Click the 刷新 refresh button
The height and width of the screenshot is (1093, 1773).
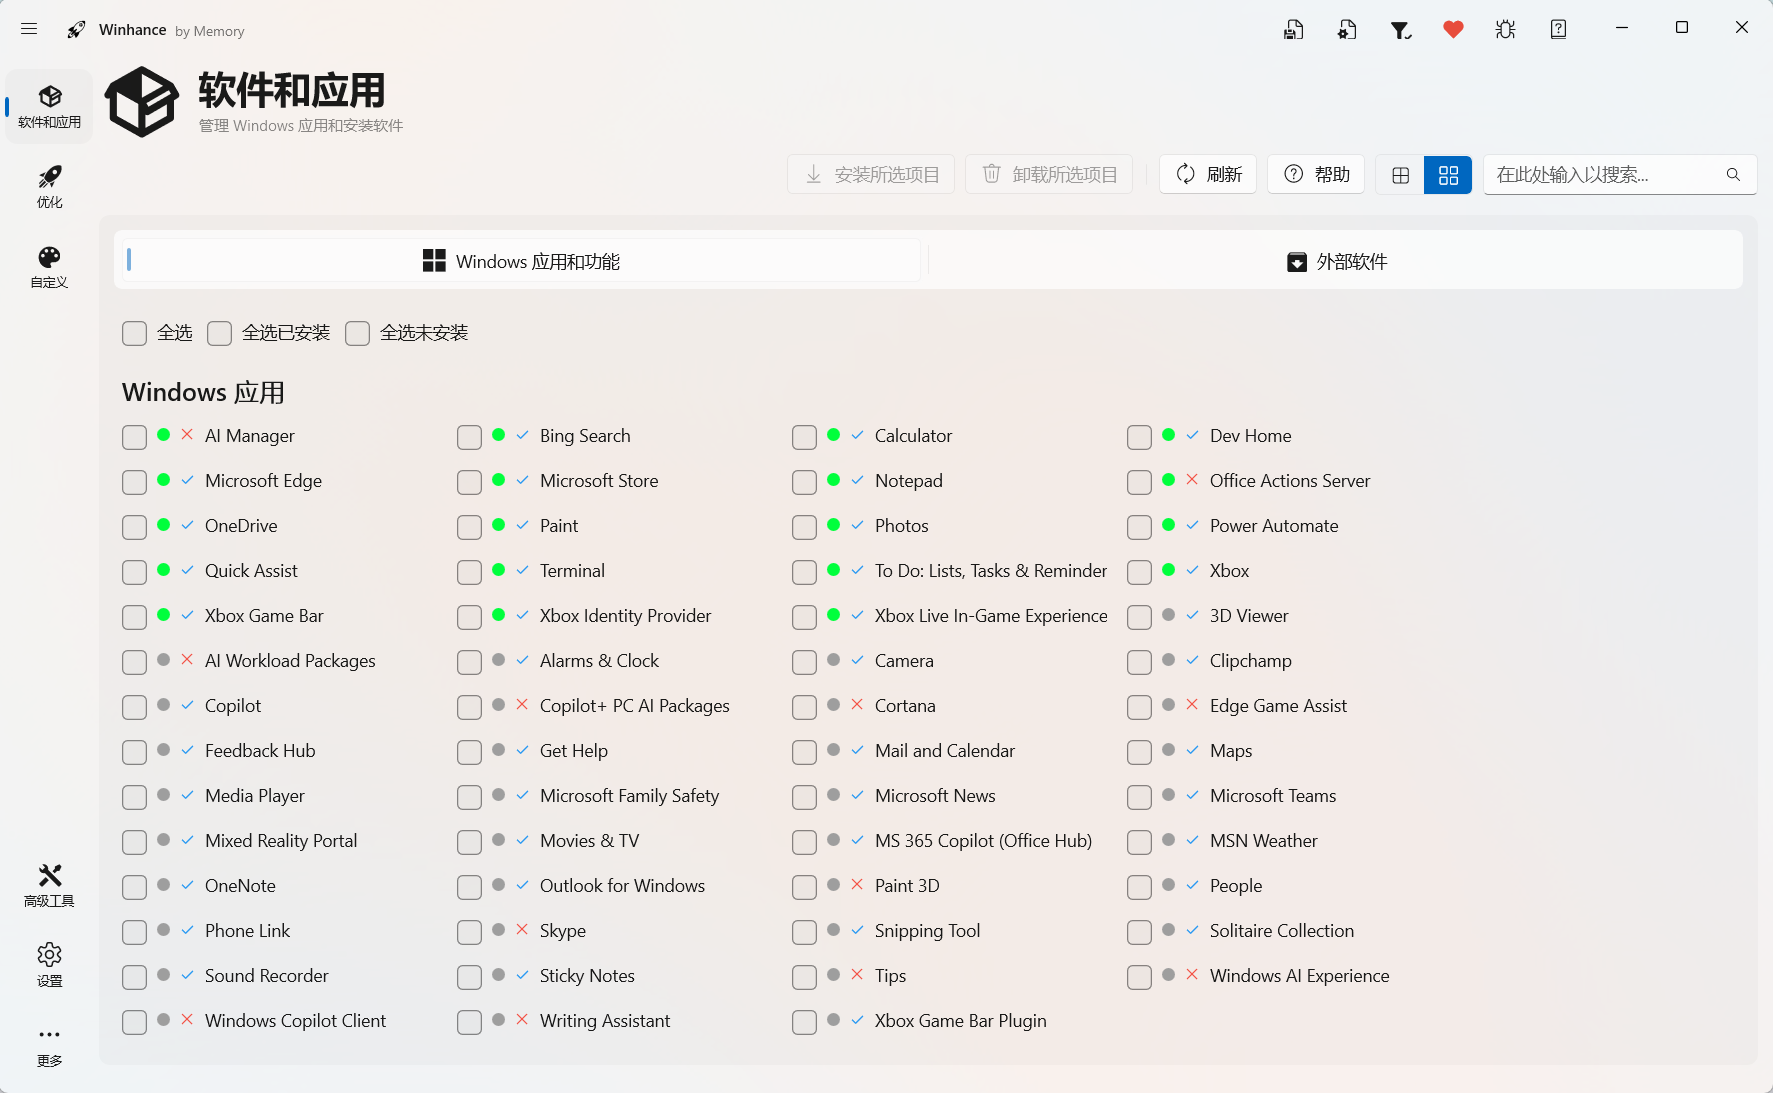point(1208,175)
